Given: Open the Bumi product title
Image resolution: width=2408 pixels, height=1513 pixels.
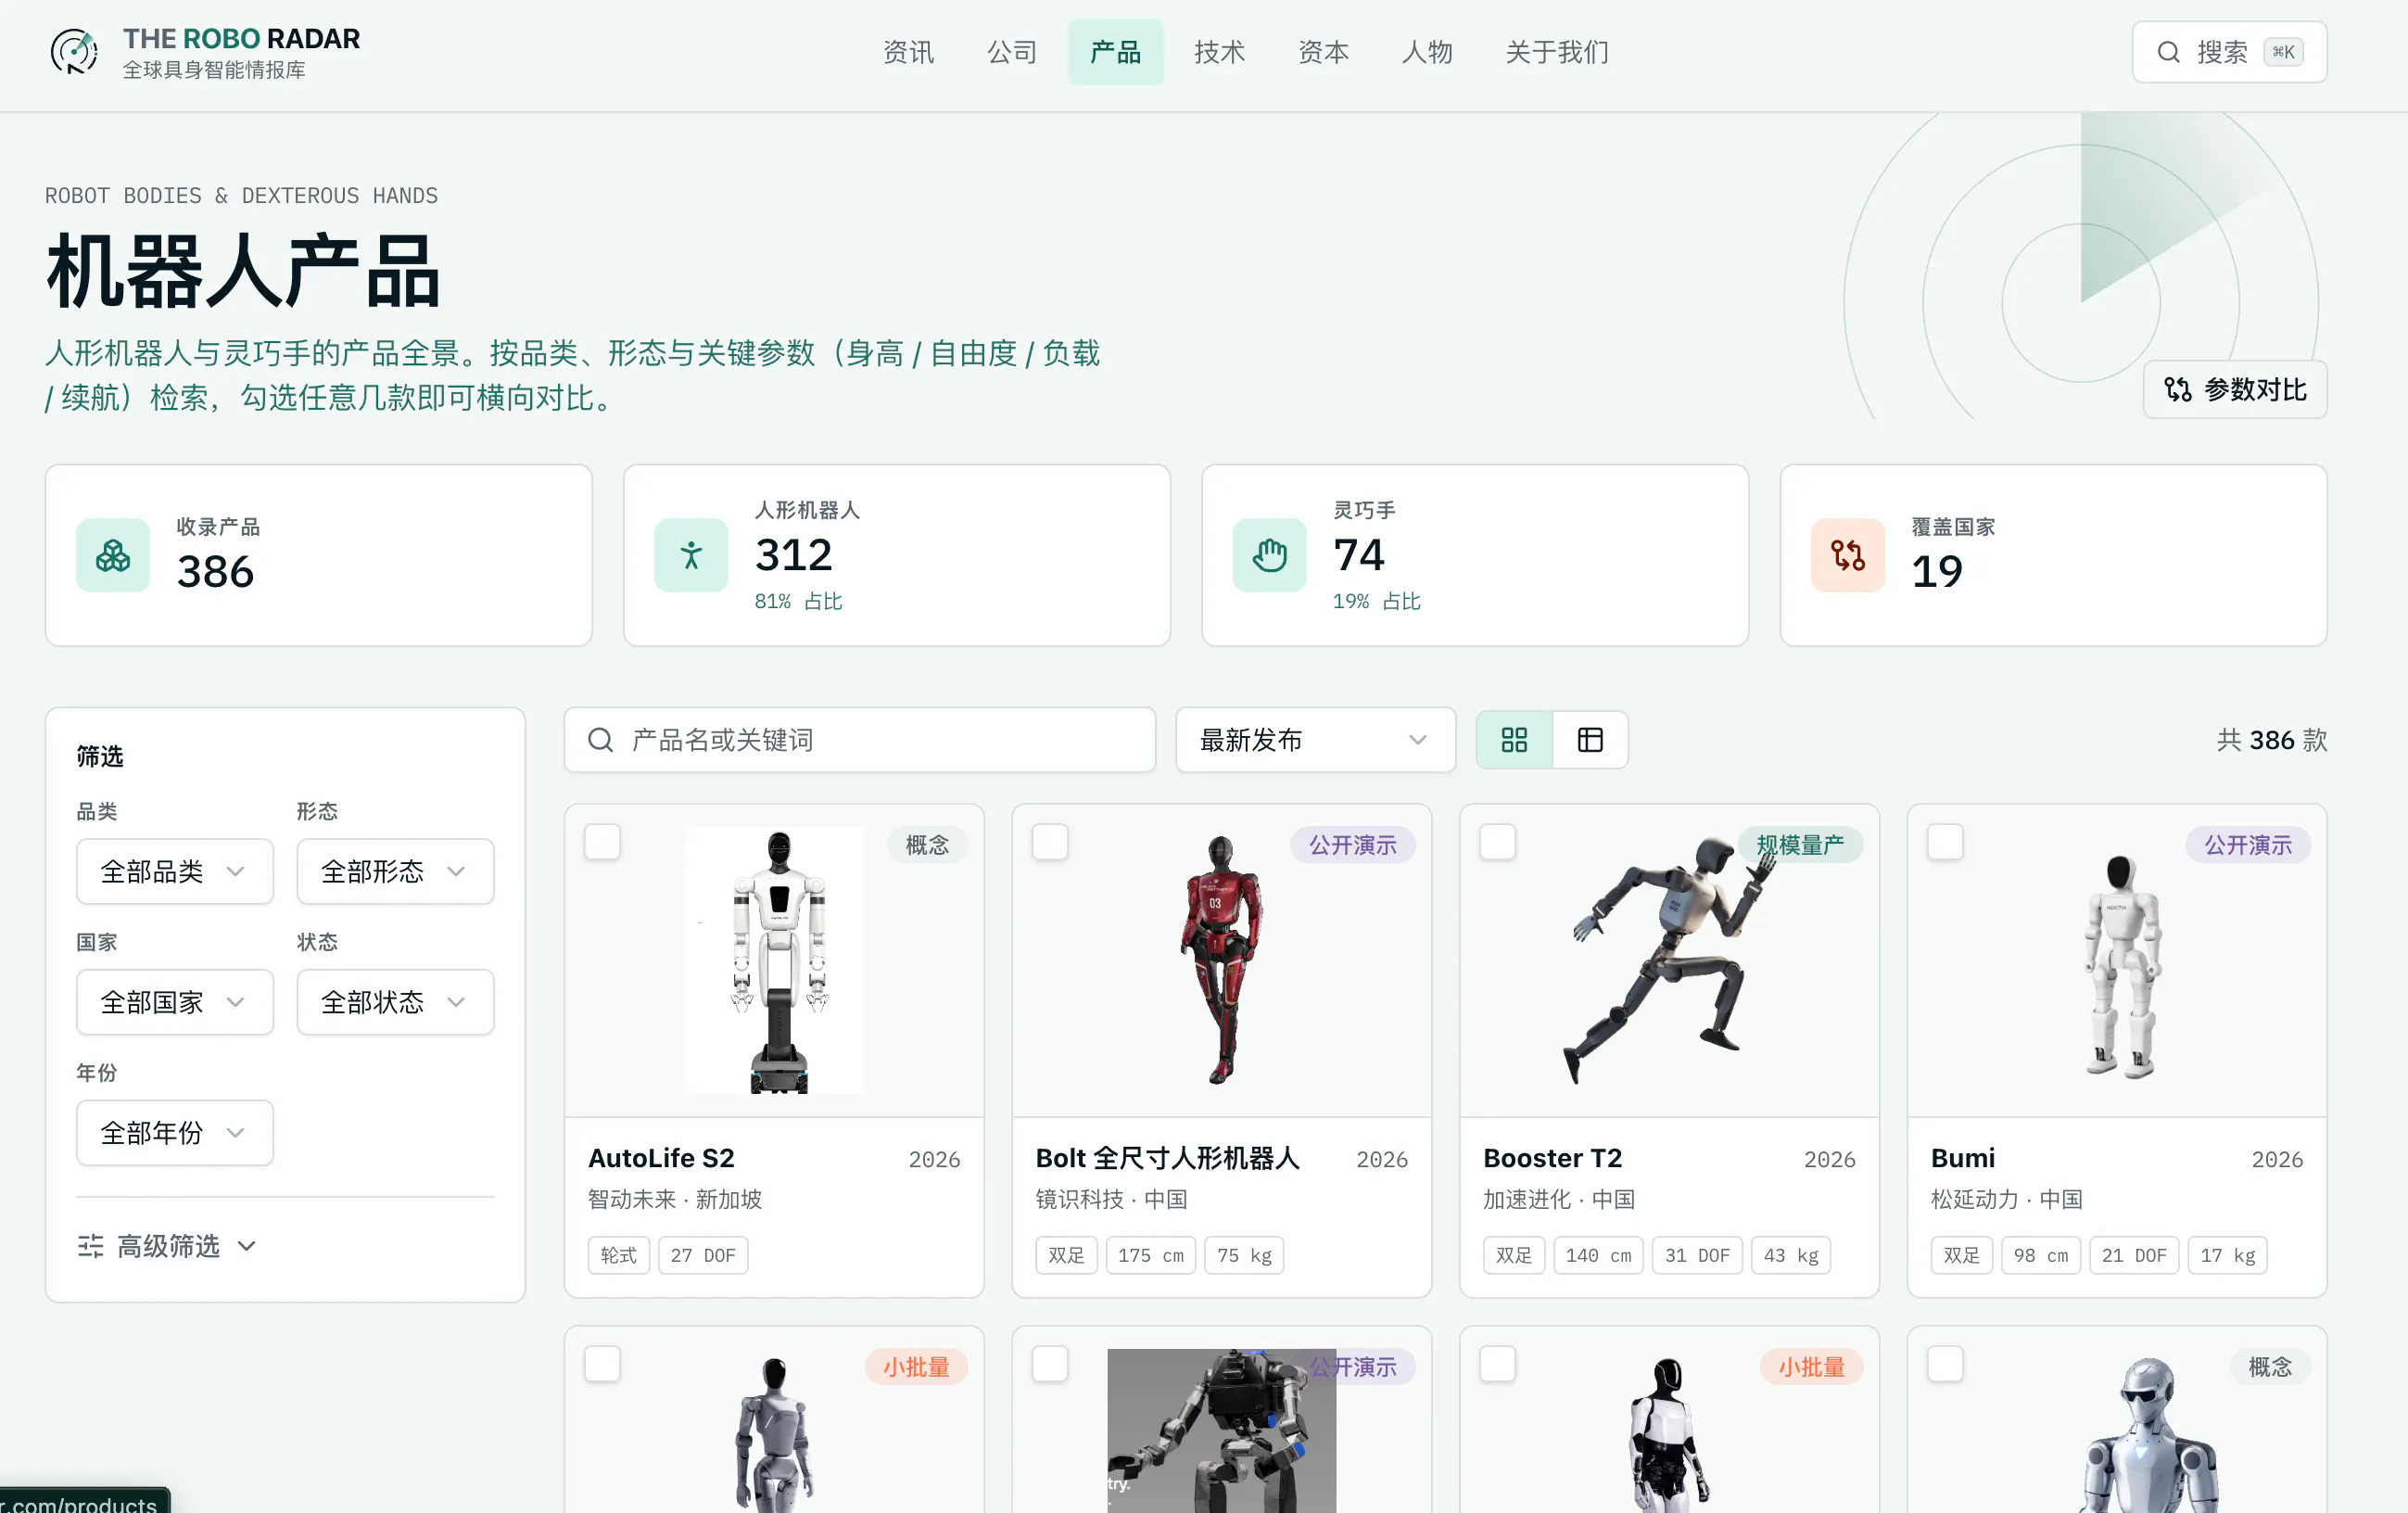Looking at the screenshot, I should 1962,1158.
